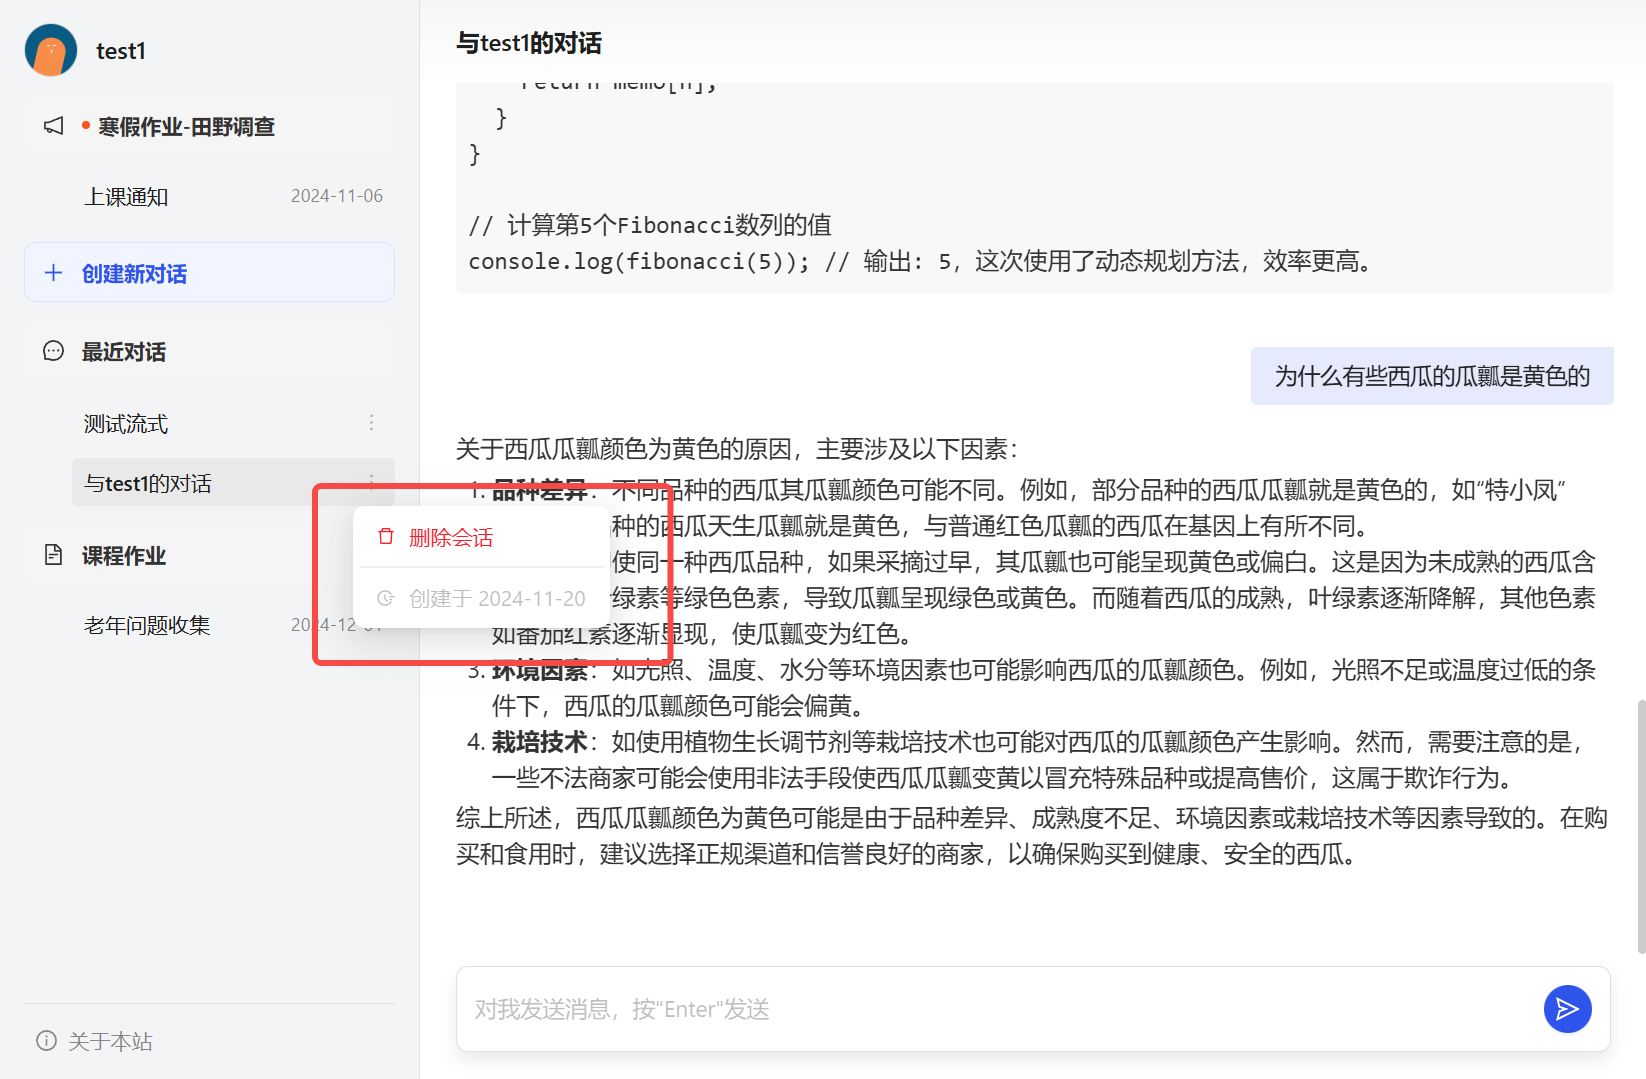This screenshot has width=1646, height=1079.
Task: Create a new conversation with 创建新对话
Action: click(x=209, y=272)
